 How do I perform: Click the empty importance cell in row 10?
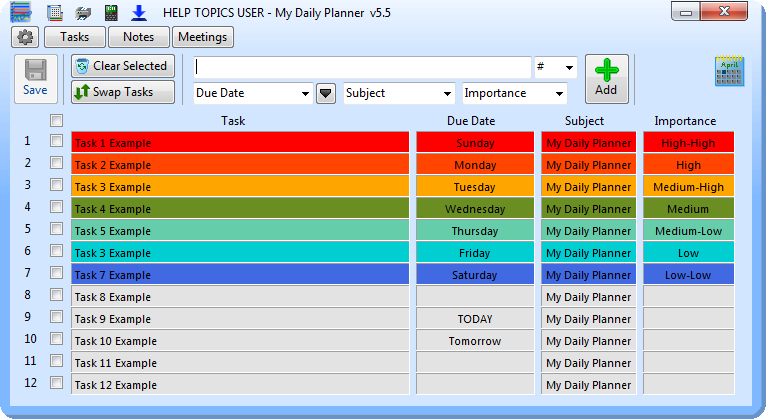click(688, 340)
